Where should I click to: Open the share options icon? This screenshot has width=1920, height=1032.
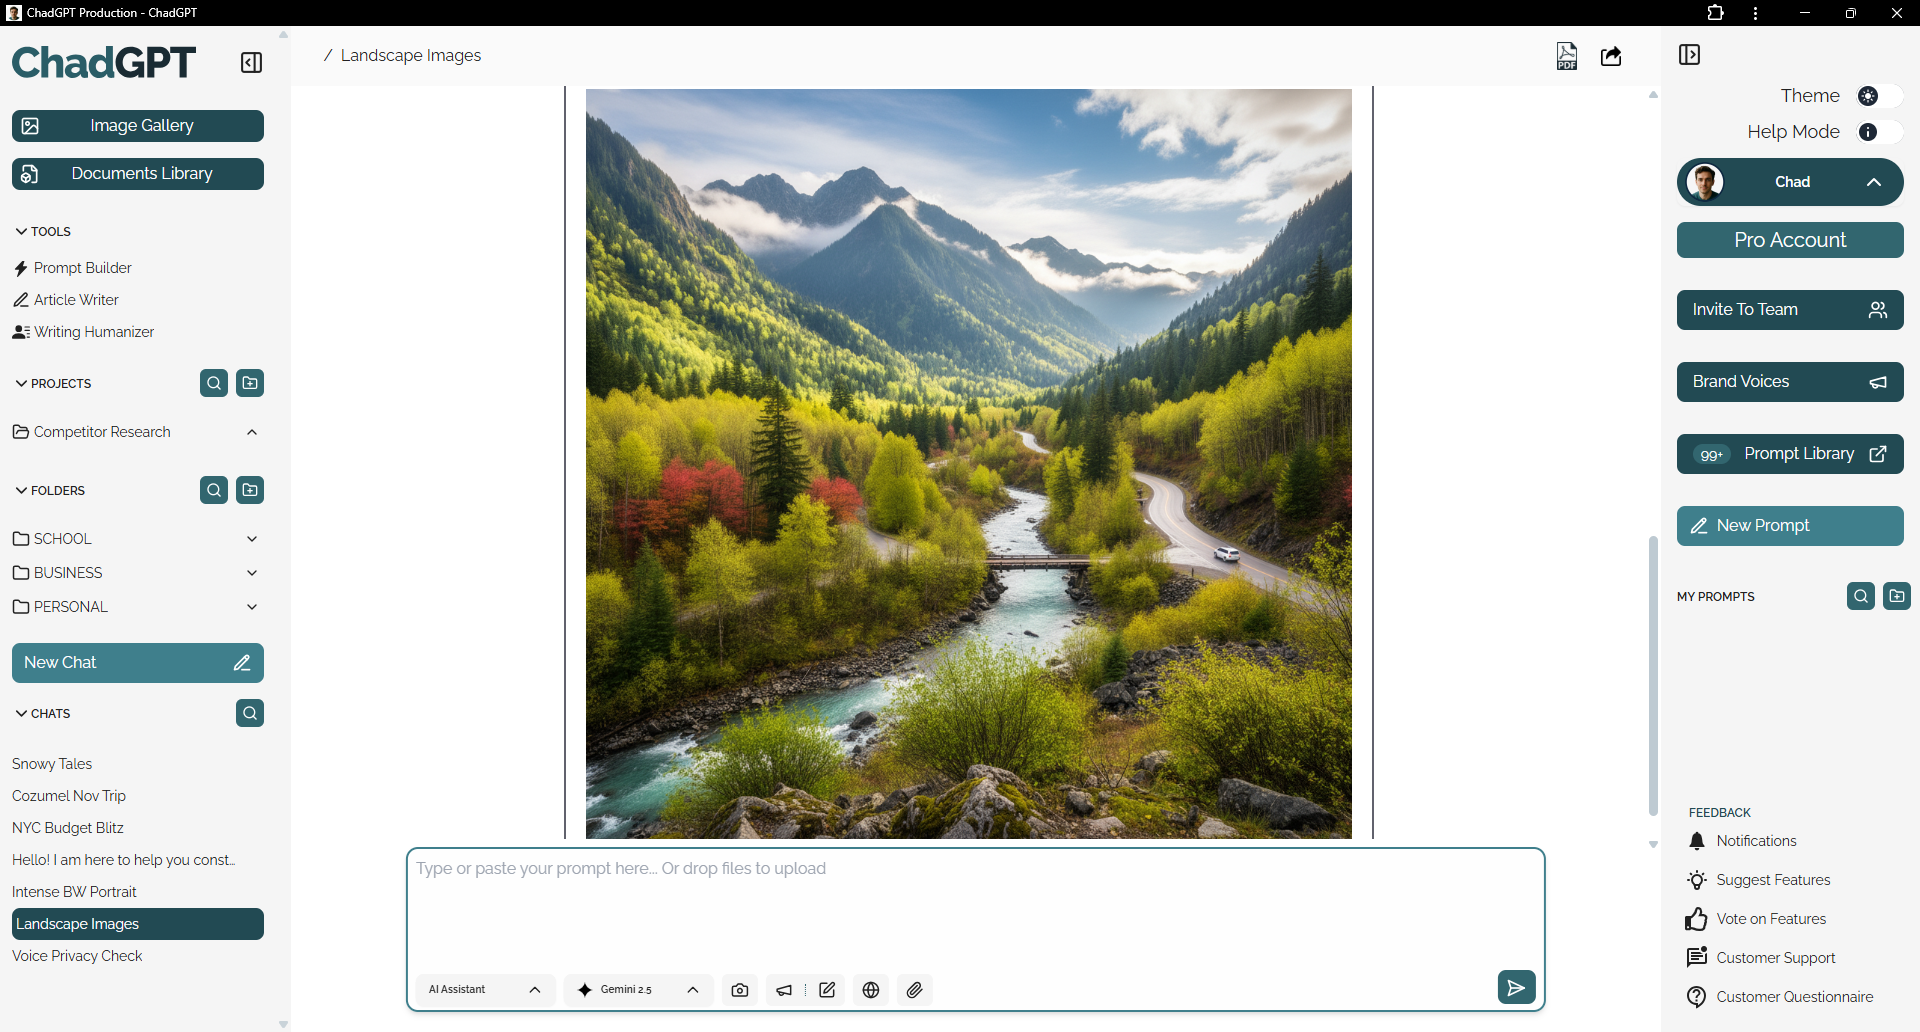coord(1612,56)
